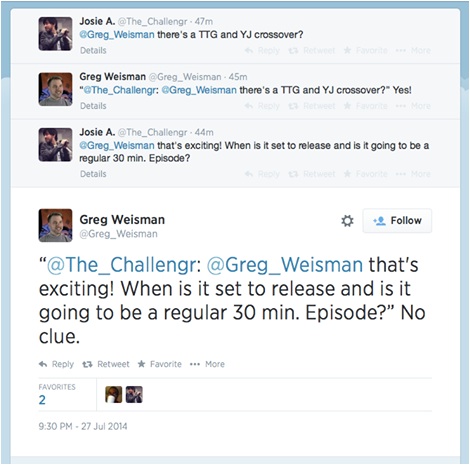Favorite the 47m Josie A. tweet
The image size is (470, 469).
coord(366,50)
